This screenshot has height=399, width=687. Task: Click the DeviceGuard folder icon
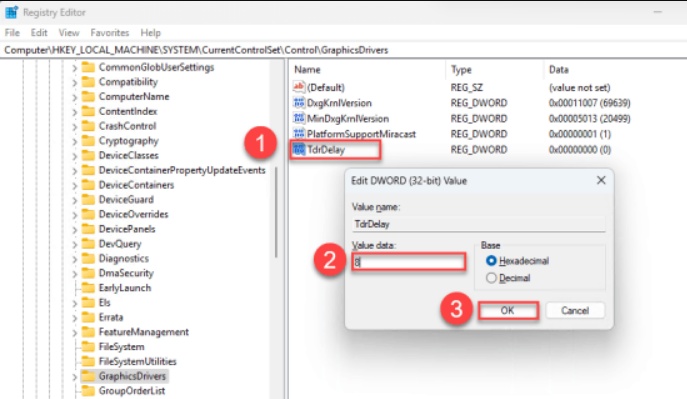(88, 200)
